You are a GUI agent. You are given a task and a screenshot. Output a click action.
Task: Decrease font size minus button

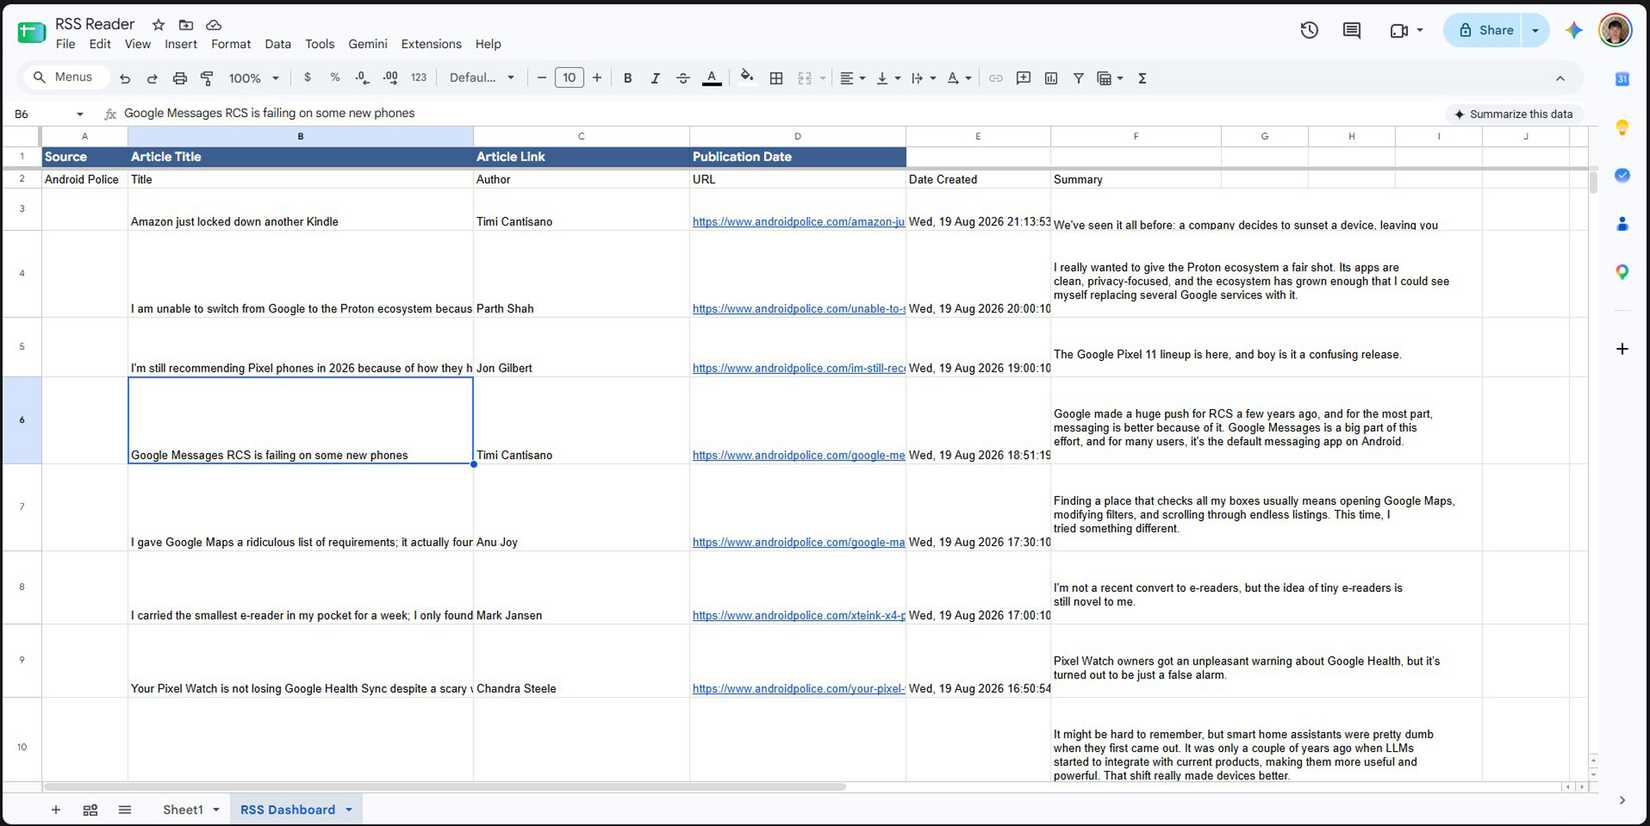pyautogui.click(x=542, y=78)
